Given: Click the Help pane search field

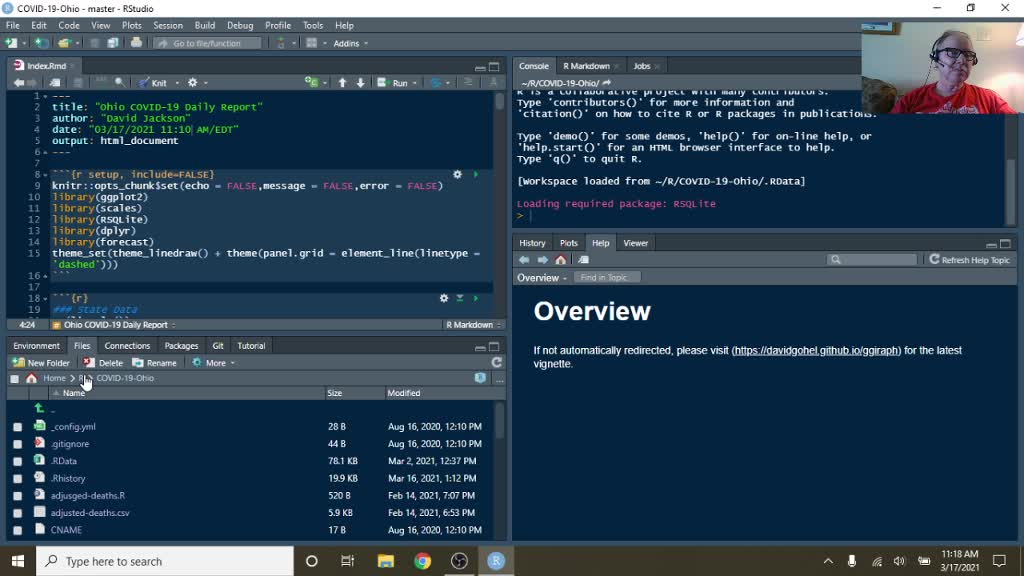Looking at the screenshot, I should tap(872, 260).
